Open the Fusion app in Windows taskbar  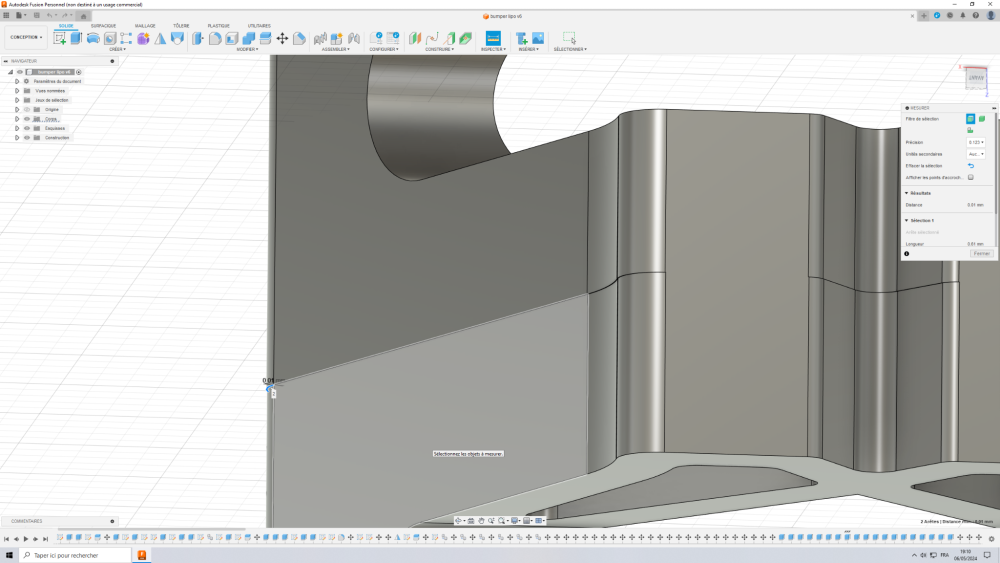click(x=142, y=555)
